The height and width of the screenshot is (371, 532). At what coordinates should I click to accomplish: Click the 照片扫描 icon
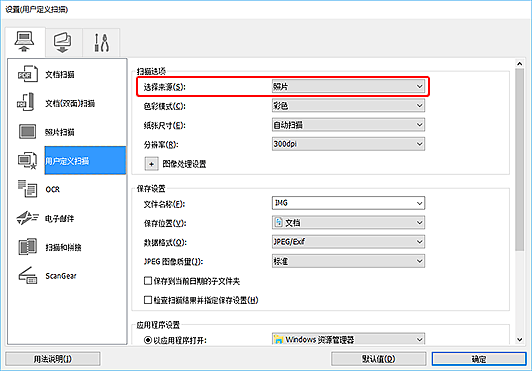tap(27, 132)
